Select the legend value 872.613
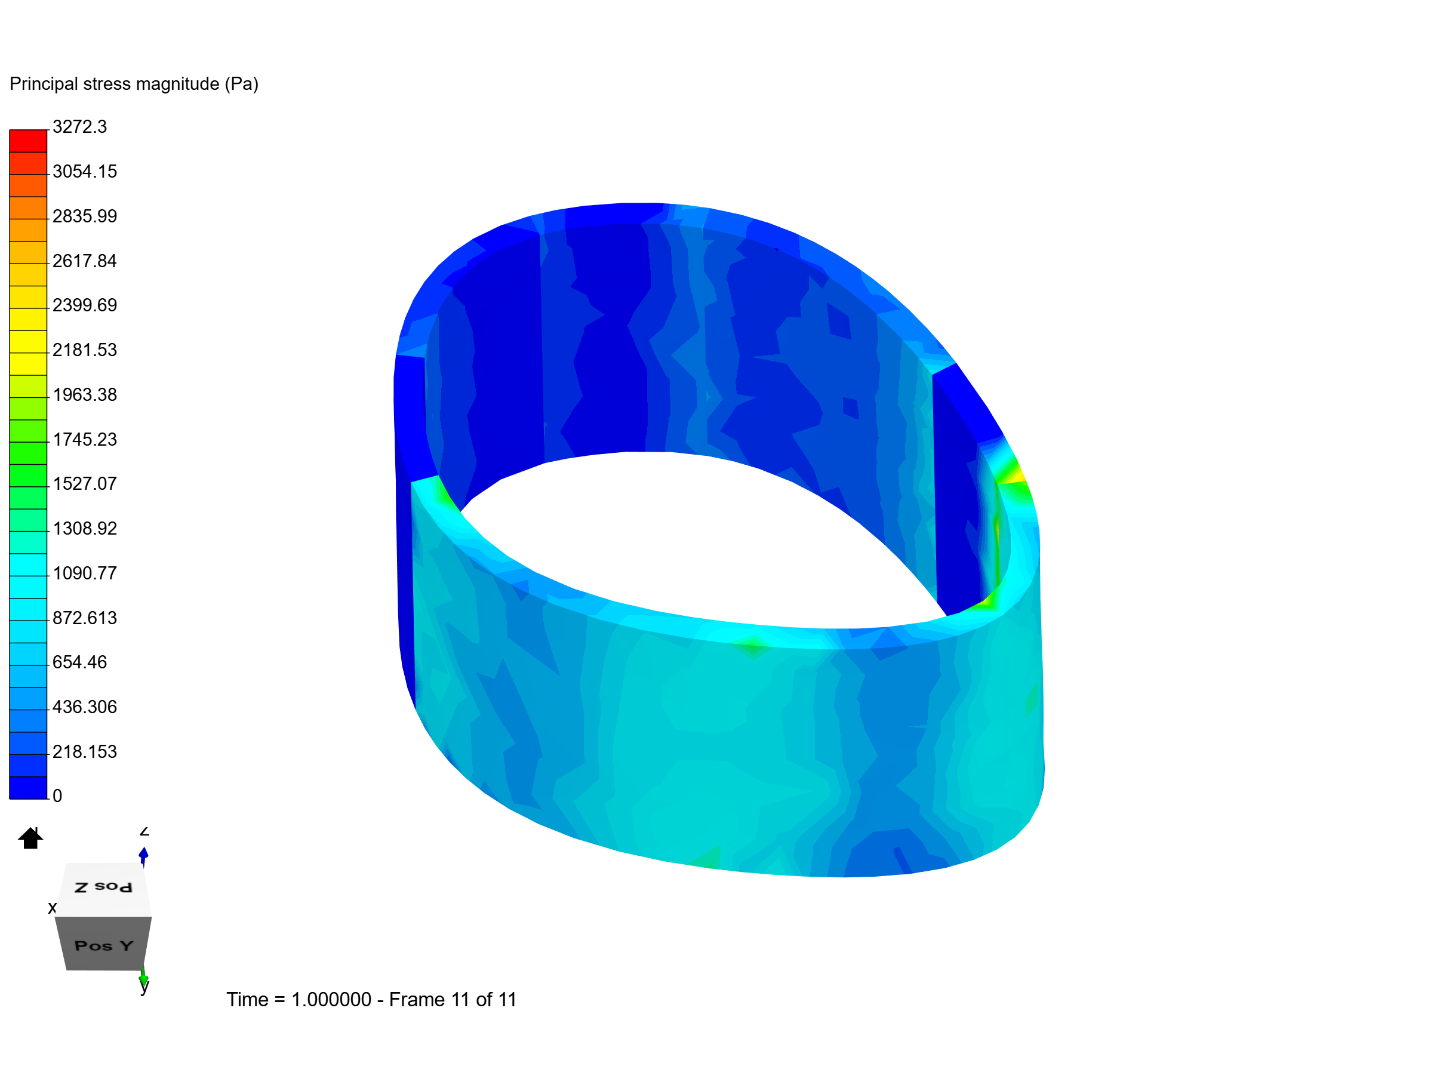The height and width of the screenshot is (1080, 1440). 85,618
